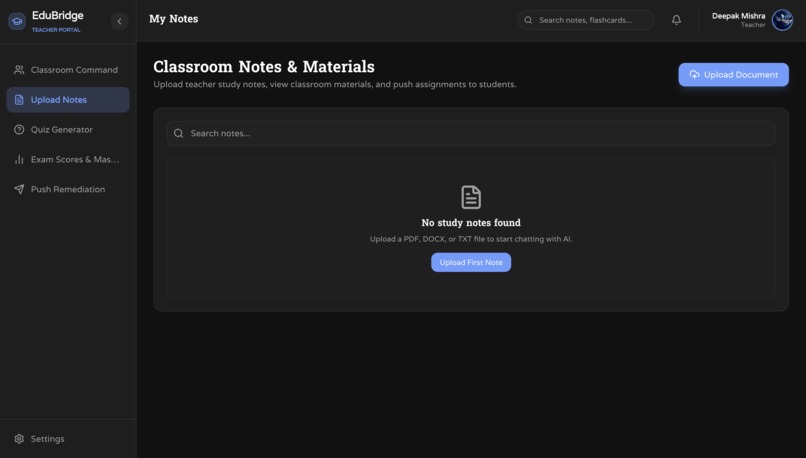The width and height of the screenshot is (806, 458).
Task: Click the No study notes found heading
Action: coord(471,223)
